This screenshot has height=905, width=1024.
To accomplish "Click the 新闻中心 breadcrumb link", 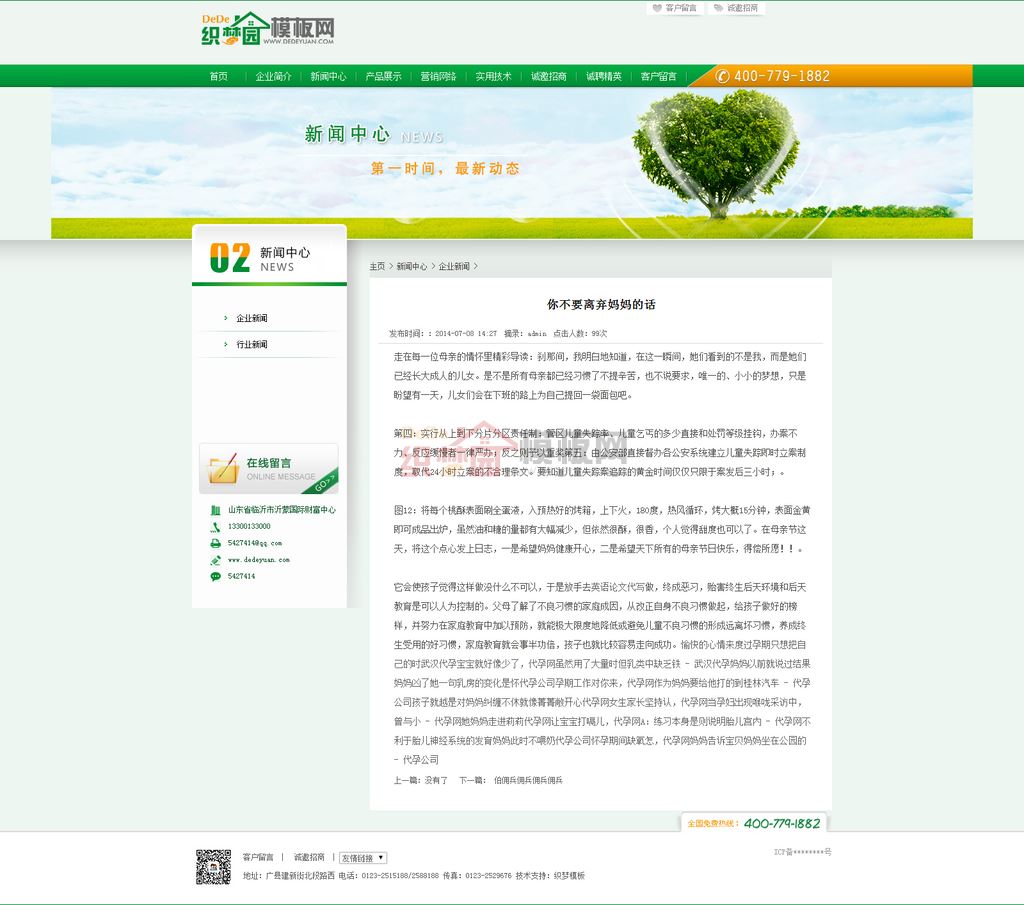I will pos(411,267).
